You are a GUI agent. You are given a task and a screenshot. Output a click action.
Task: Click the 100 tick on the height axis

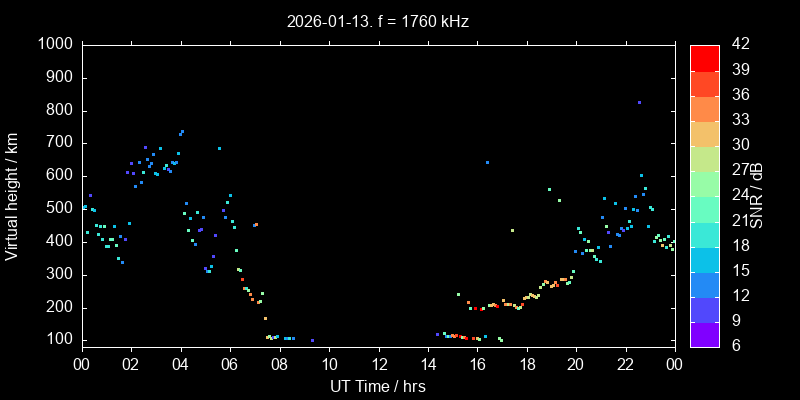click(58, 340)
